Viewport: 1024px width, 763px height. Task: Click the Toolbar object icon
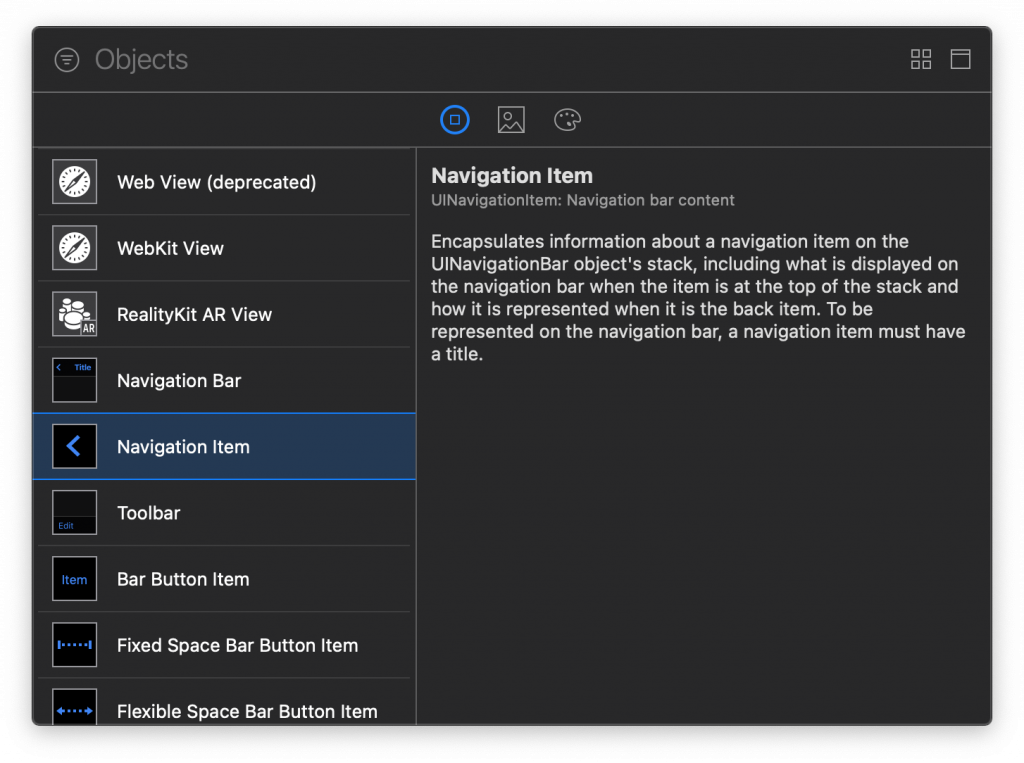(75, 513)
